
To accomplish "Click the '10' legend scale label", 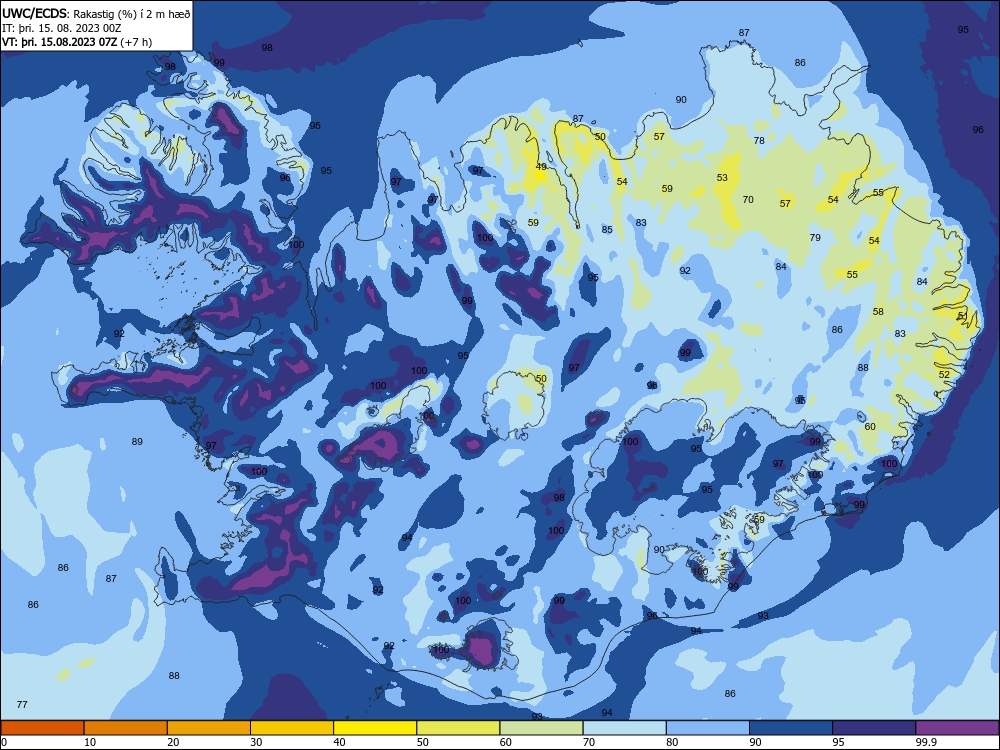I will [x=90, y=742].
